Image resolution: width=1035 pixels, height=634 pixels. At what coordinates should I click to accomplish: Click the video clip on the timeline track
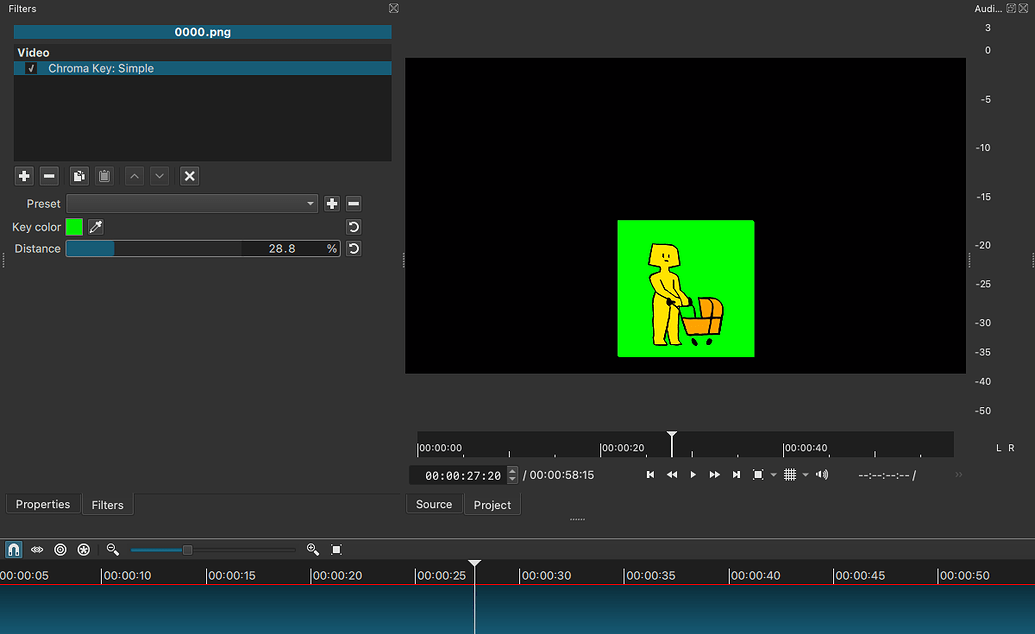[x=518, y=610]
